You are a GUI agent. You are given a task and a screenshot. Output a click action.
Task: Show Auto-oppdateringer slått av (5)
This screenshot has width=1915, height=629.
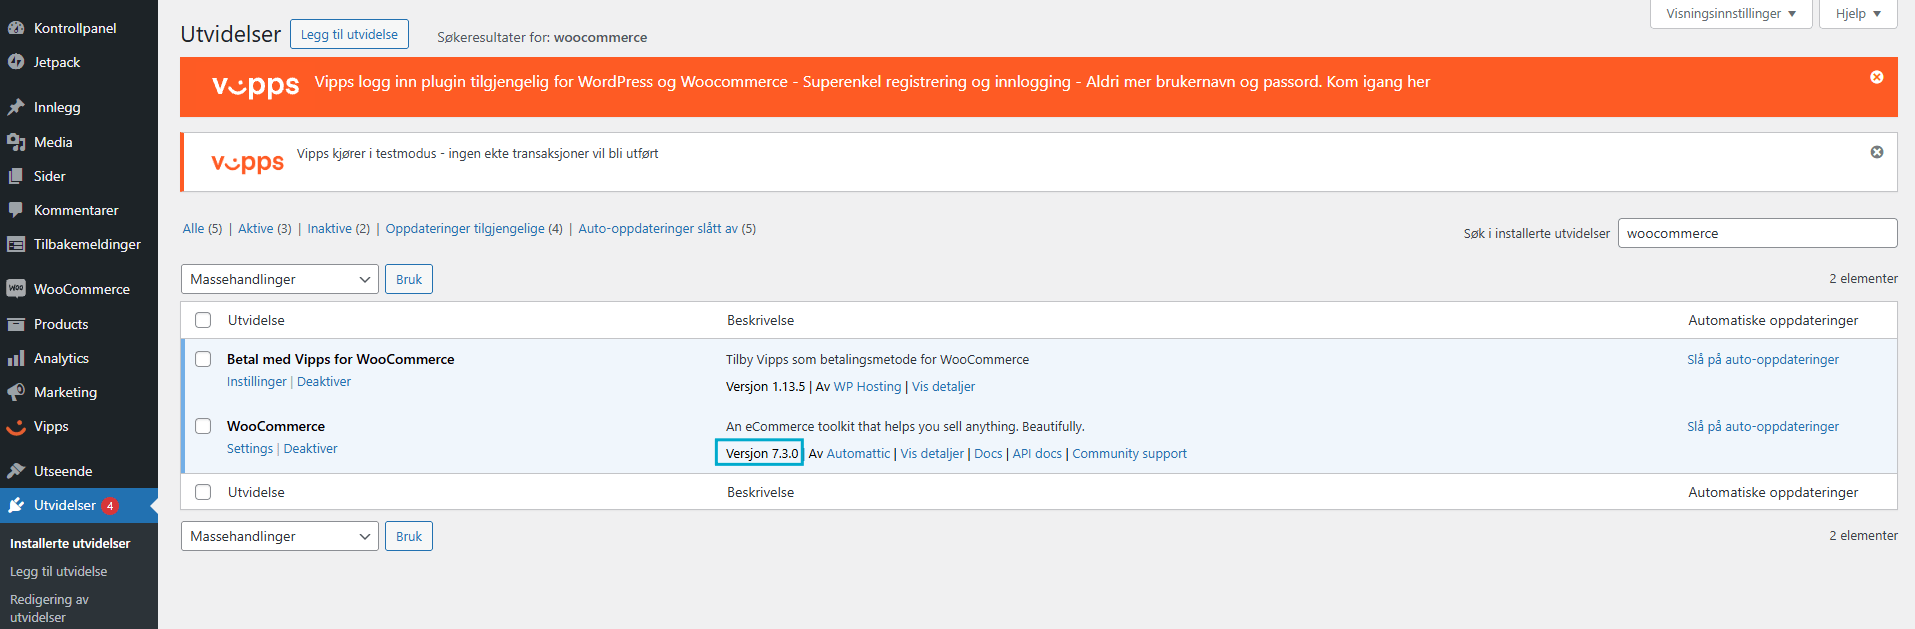[x=667, y=229]
